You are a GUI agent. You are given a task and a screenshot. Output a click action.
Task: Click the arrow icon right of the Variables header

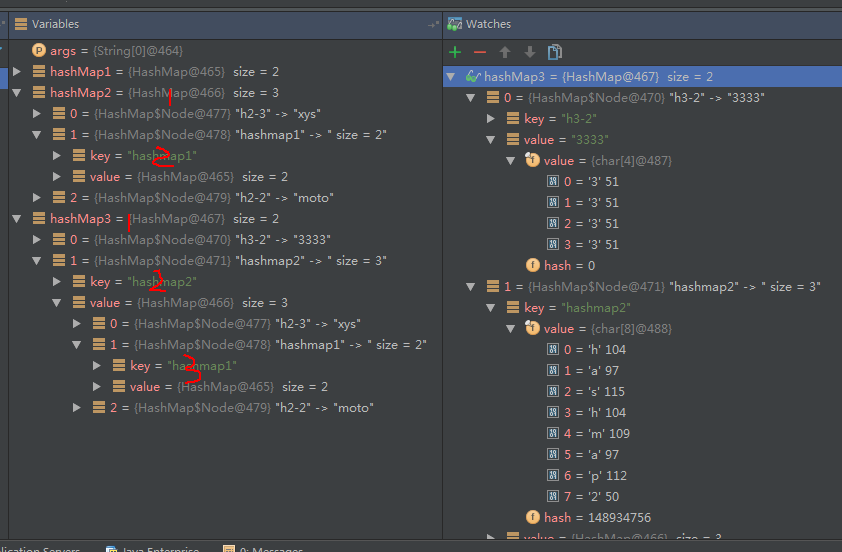tap(432, 24)
